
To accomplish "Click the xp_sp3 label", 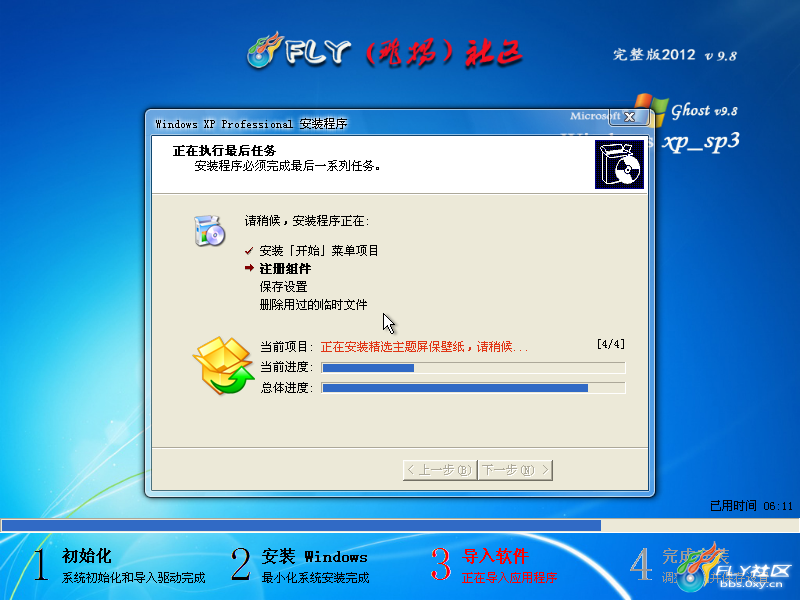I will point(701,142).
